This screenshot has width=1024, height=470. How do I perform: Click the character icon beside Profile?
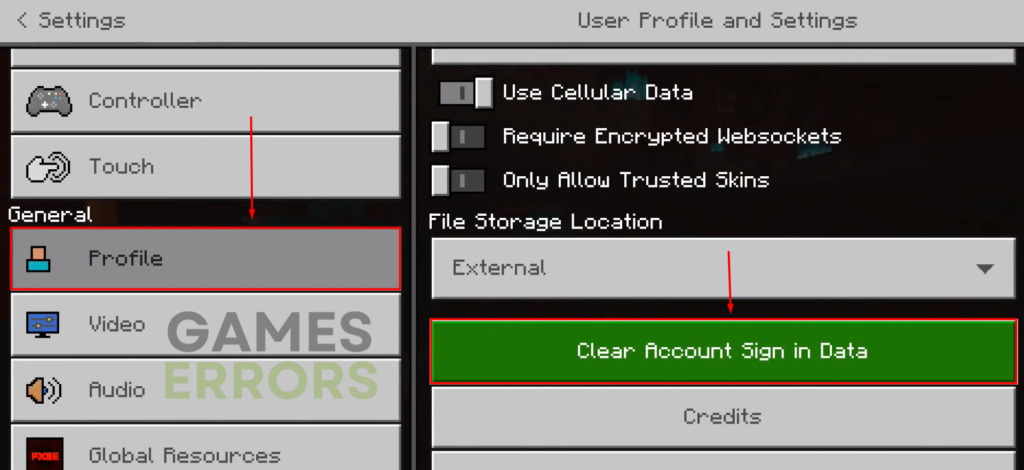click(x=38, y=258)
